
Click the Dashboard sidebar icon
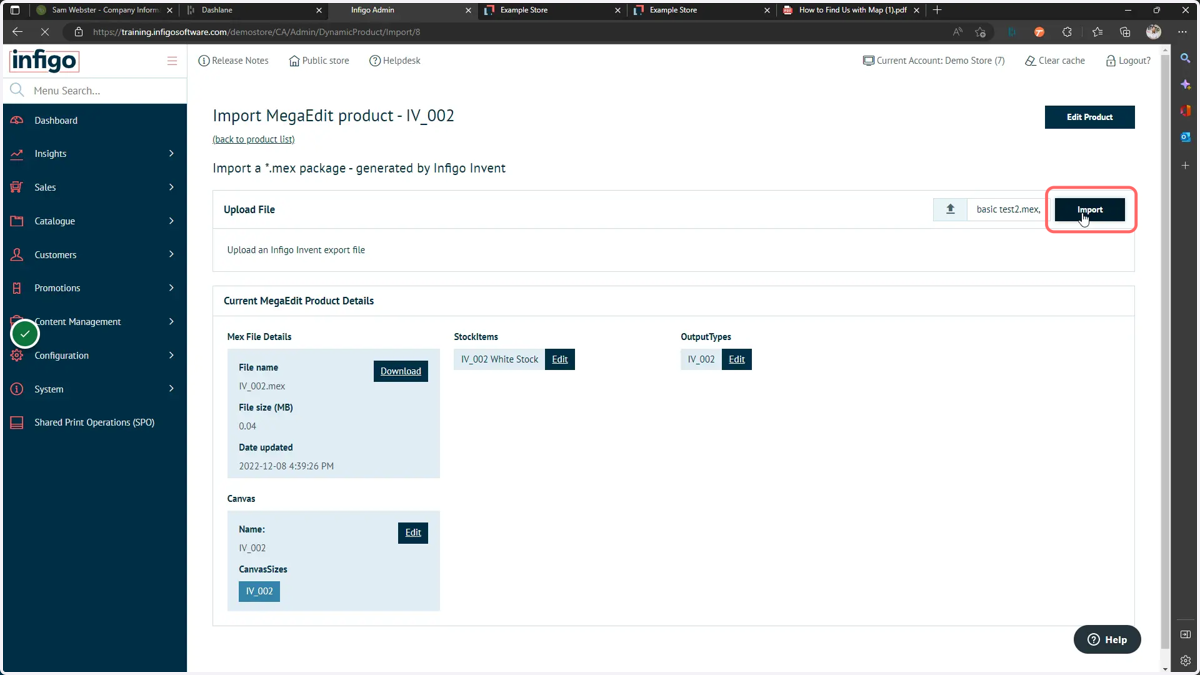click(x=17, y=120)
